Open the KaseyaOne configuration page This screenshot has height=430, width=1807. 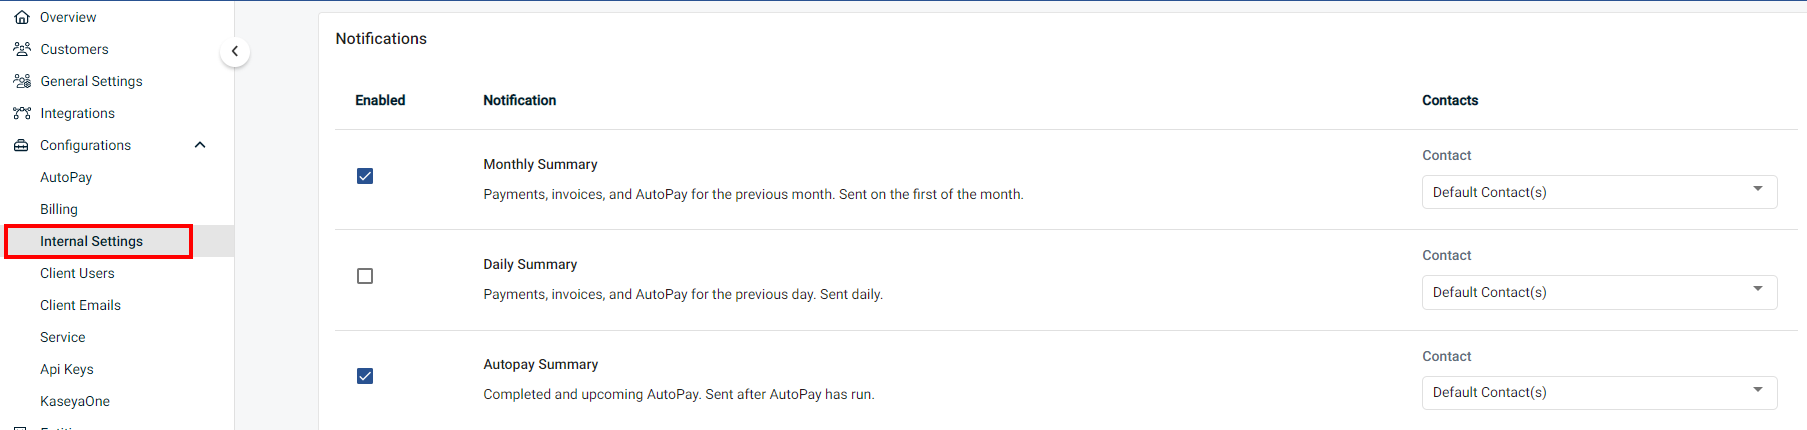point(75,401)
